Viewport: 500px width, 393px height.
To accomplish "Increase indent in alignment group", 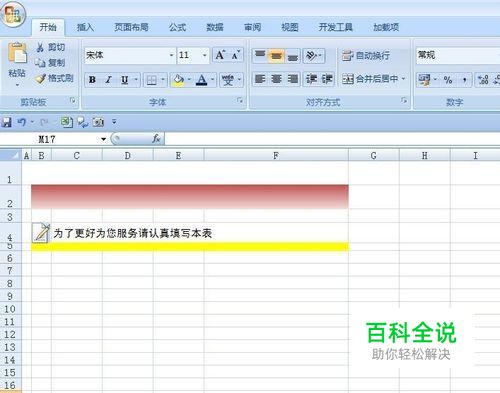I will [x=327, y=79].
